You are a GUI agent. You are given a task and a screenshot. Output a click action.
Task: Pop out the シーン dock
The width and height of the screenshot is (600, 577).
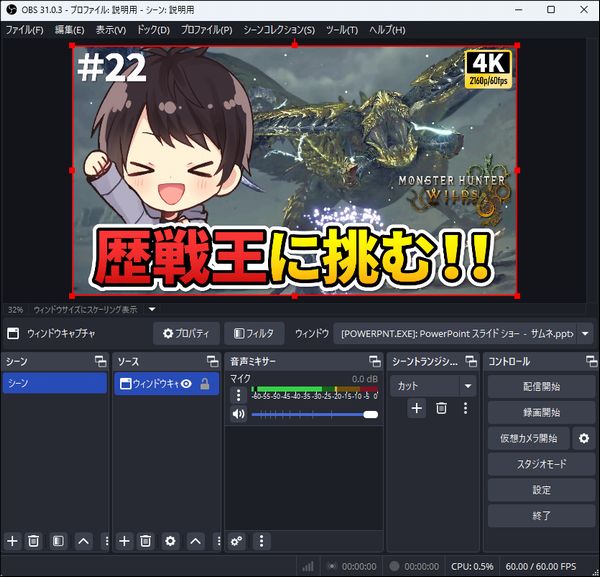point(101,361)
